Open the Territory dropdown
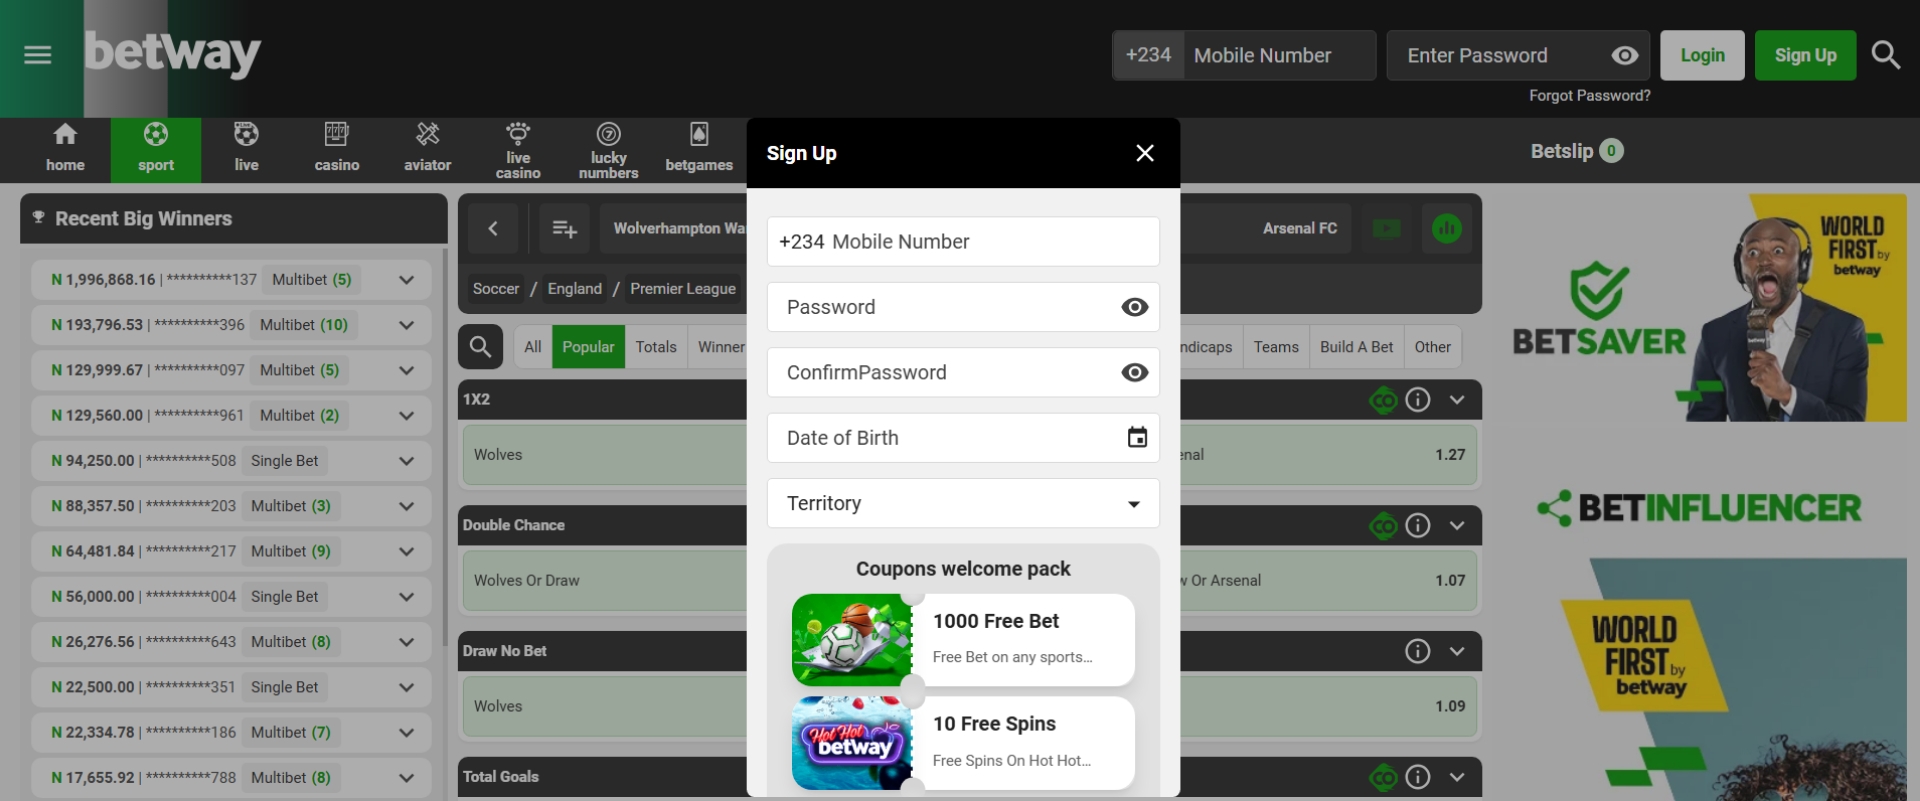Screen dimensions: 1920x801 click(963, 503)
